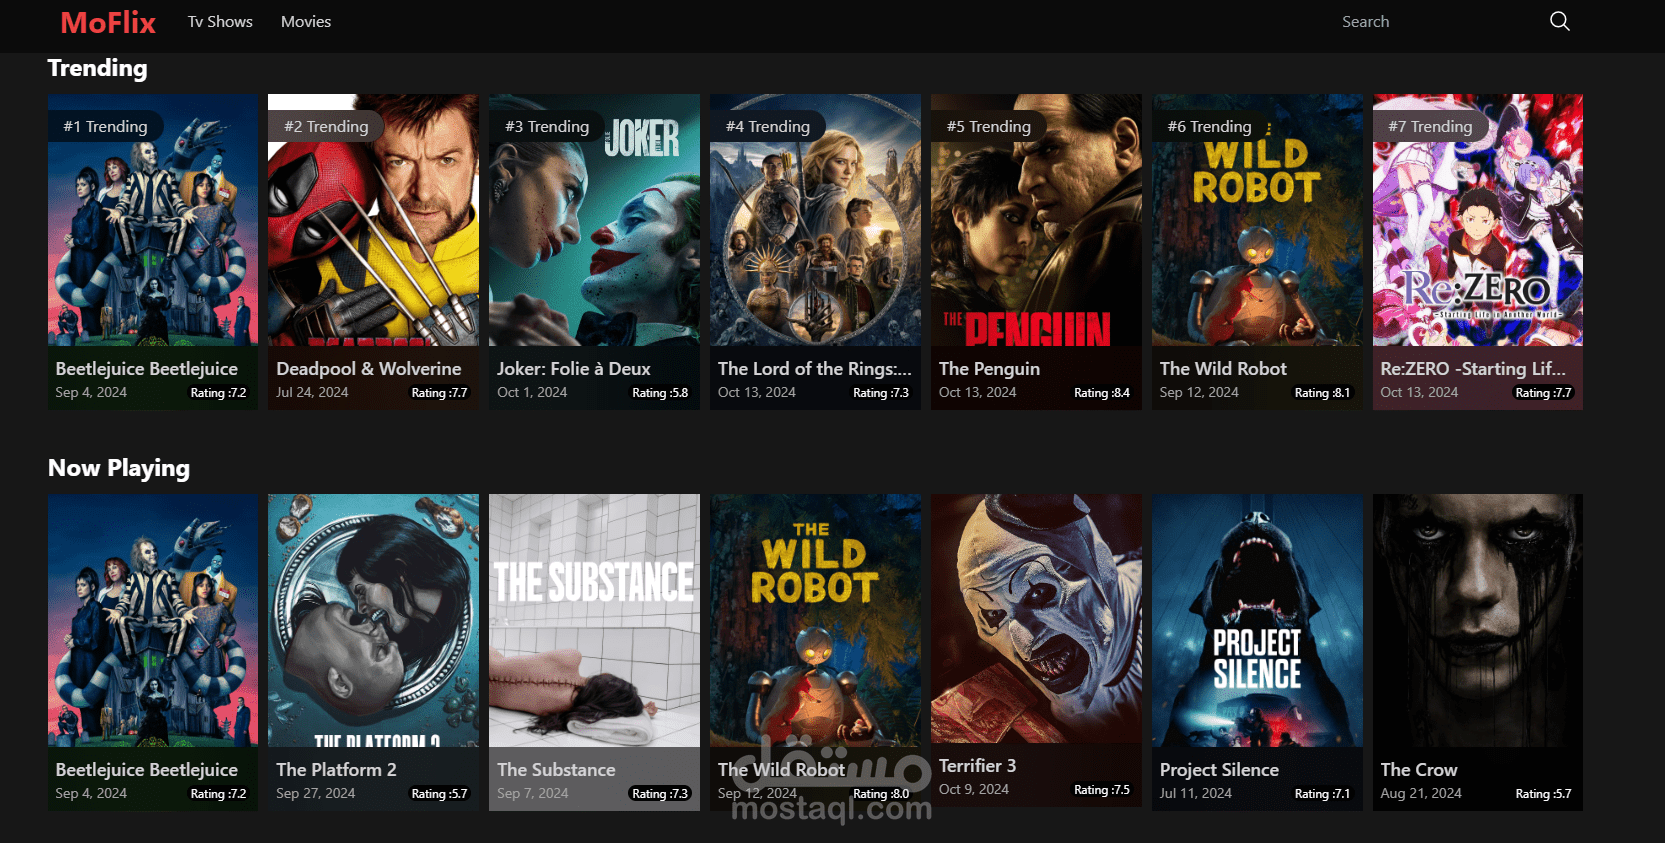The height and width of the screenshot is (843, 1665).
Task: Open the Re:ZERO -Starting Lif... title
Action: click(1473, 369)
